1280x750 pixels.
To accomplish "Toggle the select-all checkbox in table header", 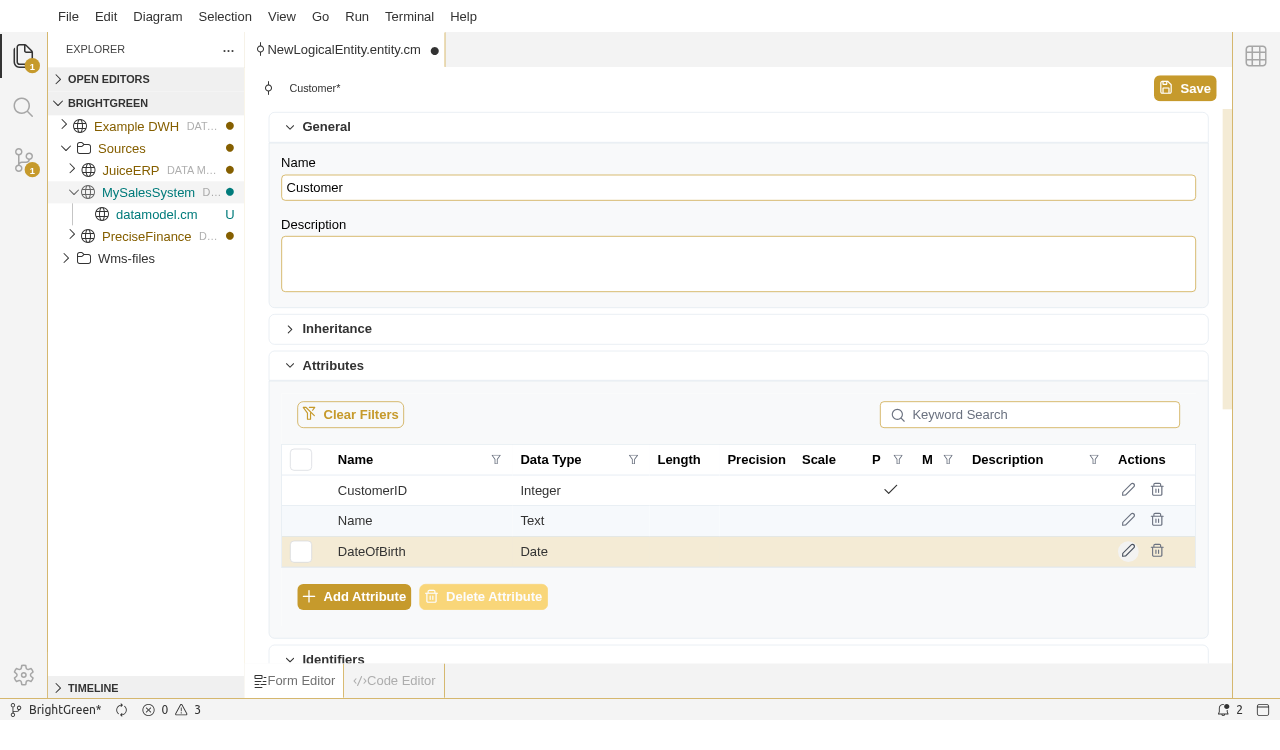I will coord(301,460).
